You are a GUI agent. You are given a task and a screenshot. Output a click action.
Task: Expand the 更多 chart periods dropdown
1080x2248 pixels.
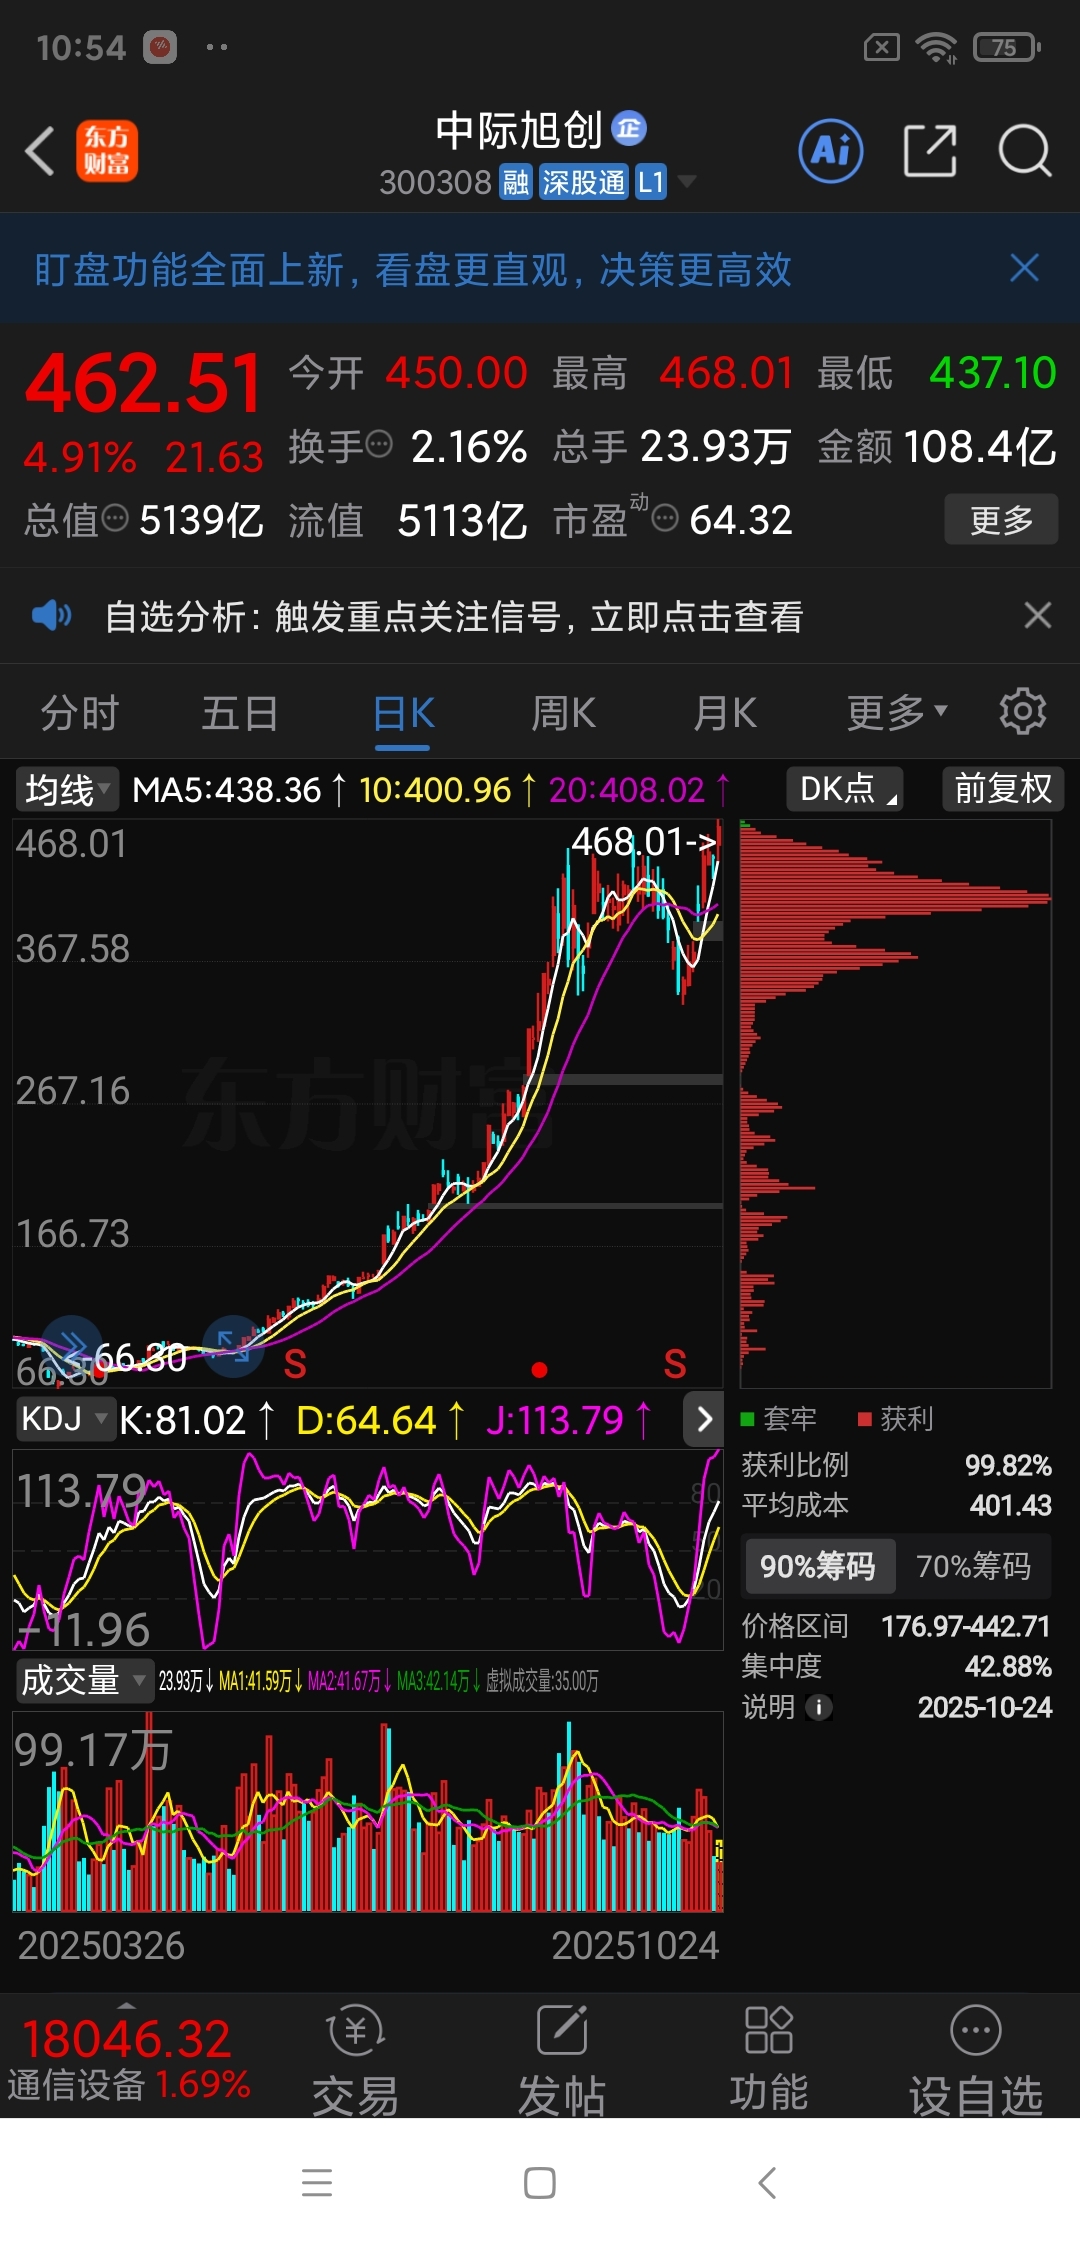pos(896,713)
